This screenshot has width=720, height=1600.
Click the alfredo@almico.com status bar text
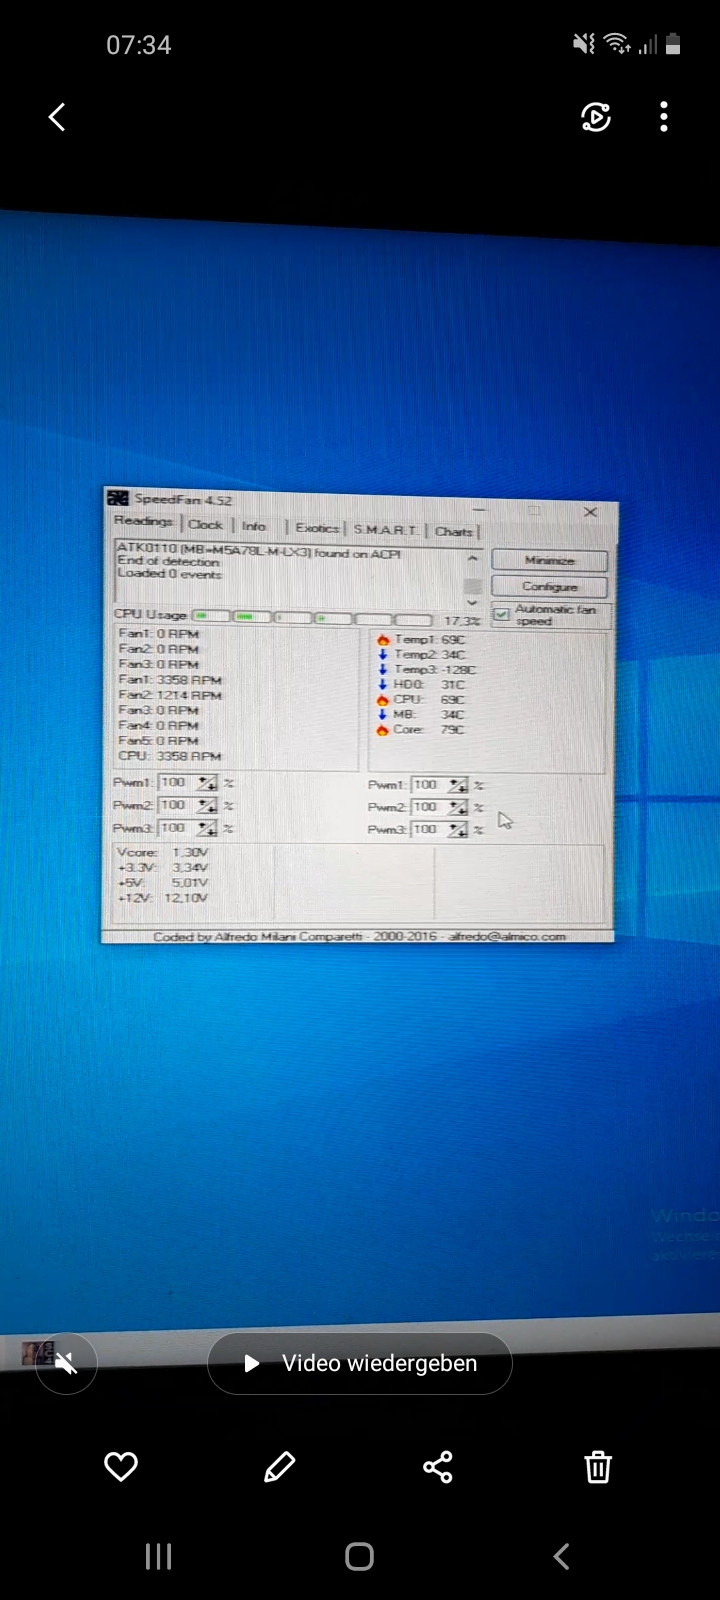[507, 936]
